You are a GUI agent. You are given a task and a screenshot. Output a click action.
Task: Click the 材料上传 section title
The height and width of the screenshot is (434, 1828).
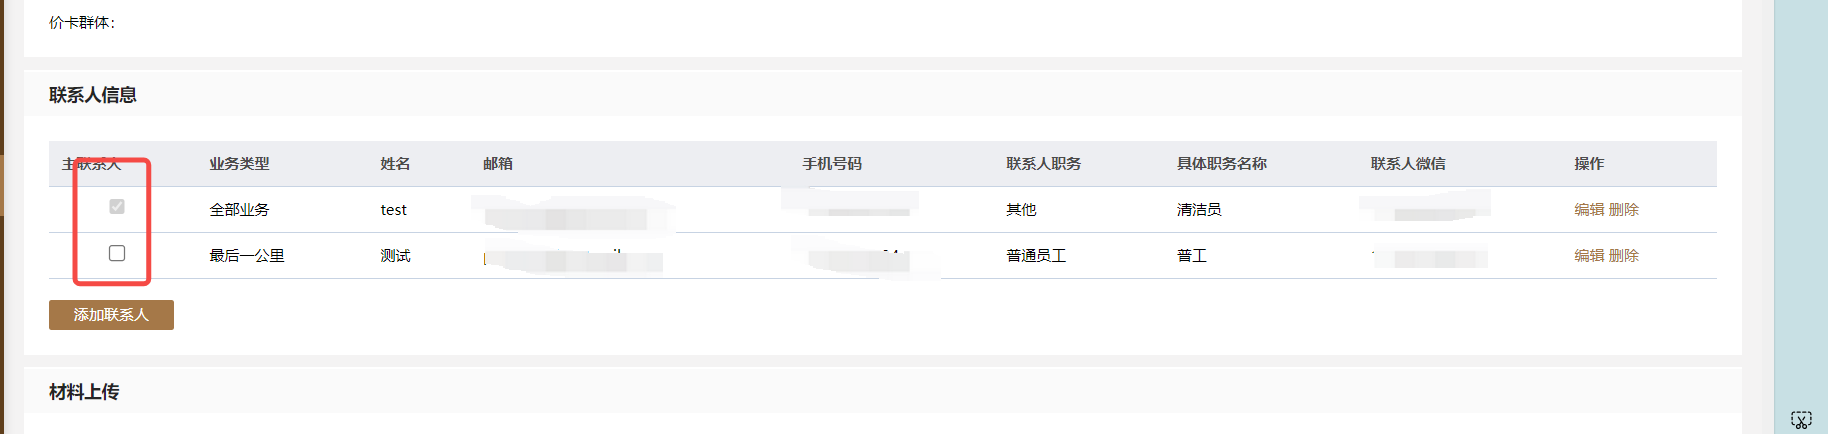coord(84,392)
